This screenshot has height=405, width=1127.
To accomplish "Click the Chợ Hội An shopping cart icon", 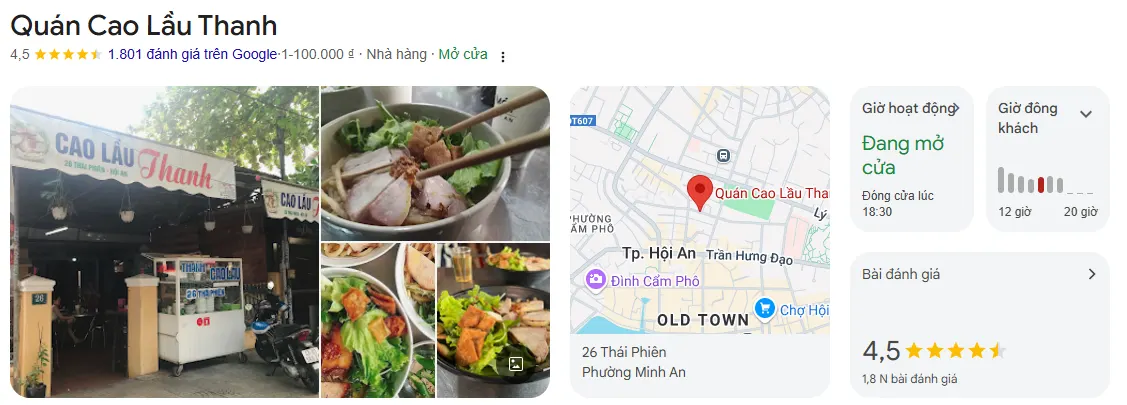I will tap(765, 309).
